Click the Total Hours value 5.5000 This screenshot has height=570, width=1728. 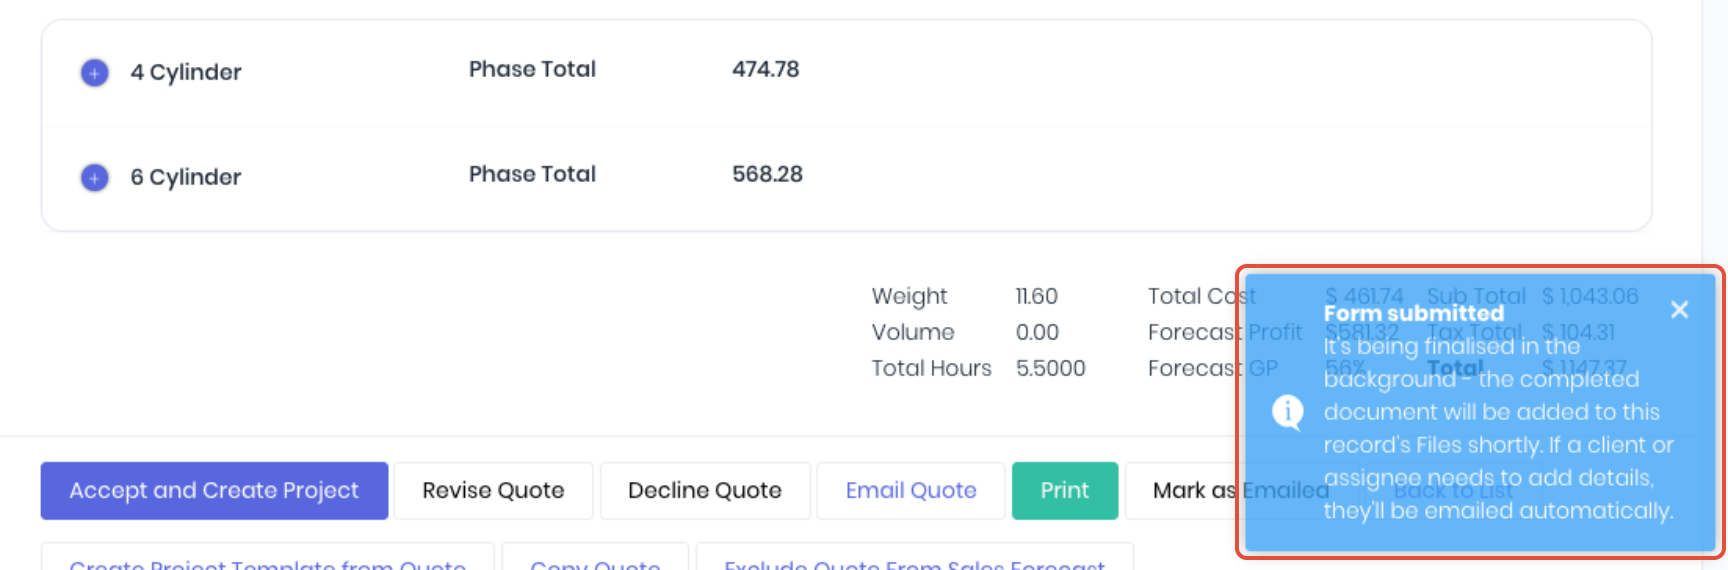[1051, 368]
